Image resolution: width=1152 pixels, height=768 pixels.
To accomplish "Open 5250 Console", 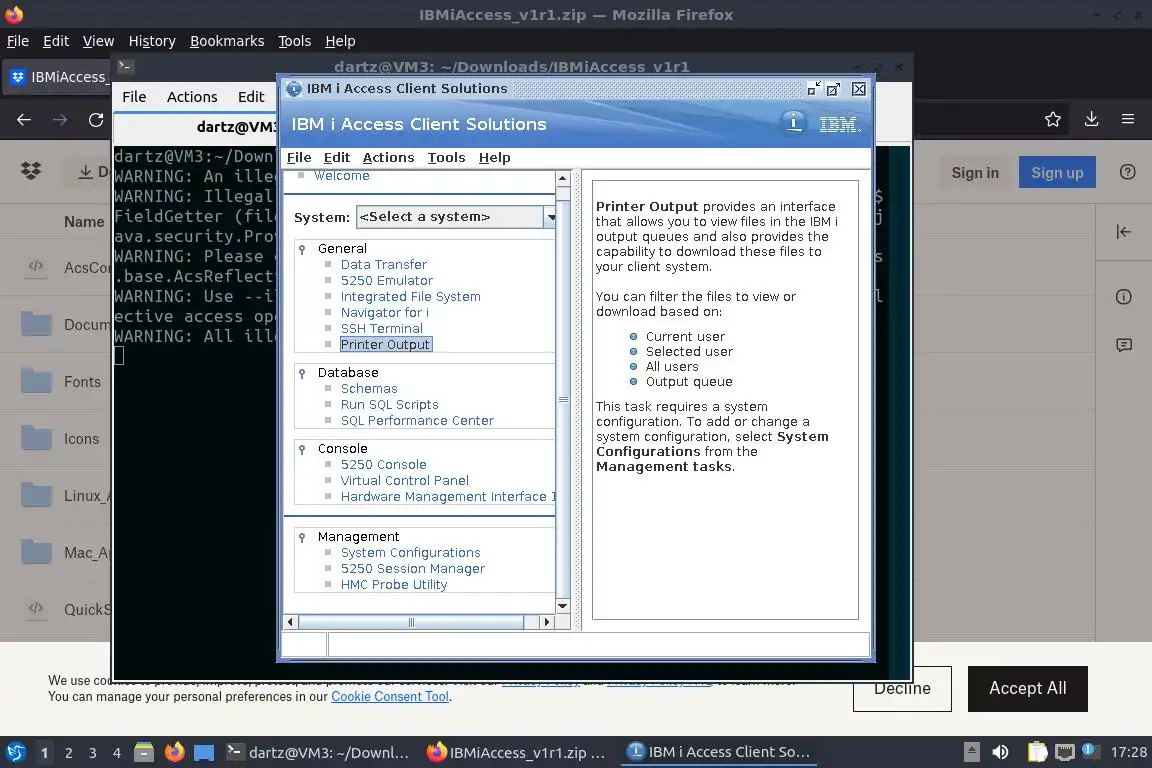I will click(x=384, y=465).
